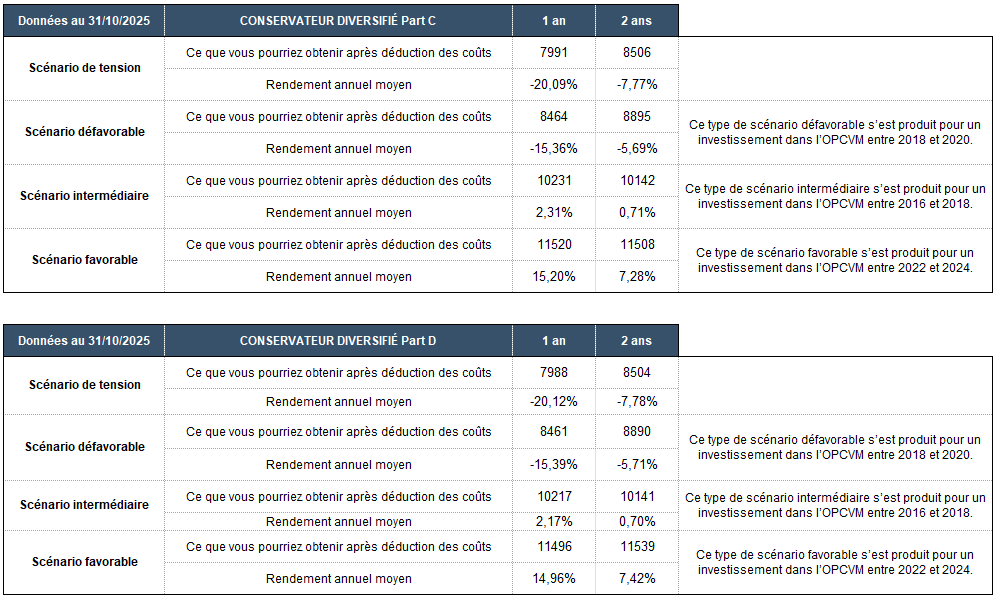995x596 pixels.
Task: Click the 7988 value cell
Action: coord(553,373)
